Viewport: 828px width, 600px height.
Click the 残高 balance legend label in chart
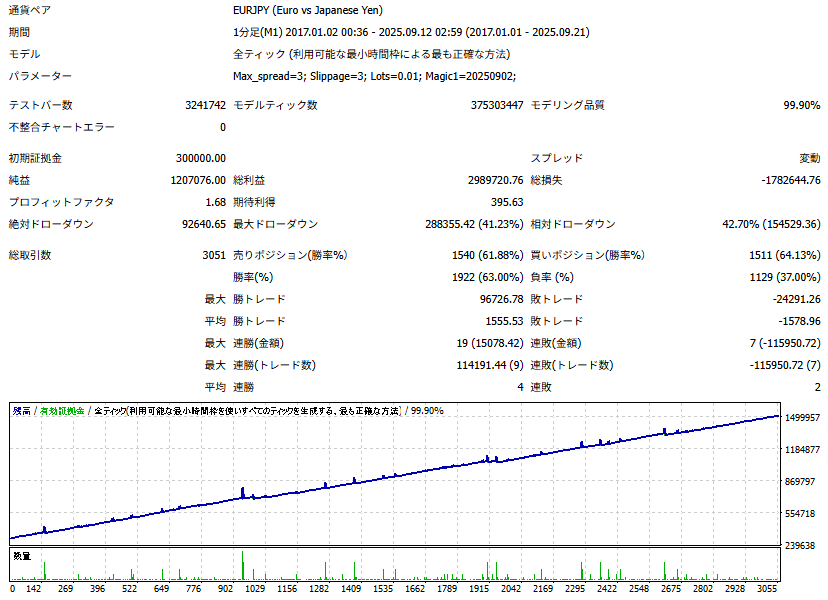coord(22,411)
